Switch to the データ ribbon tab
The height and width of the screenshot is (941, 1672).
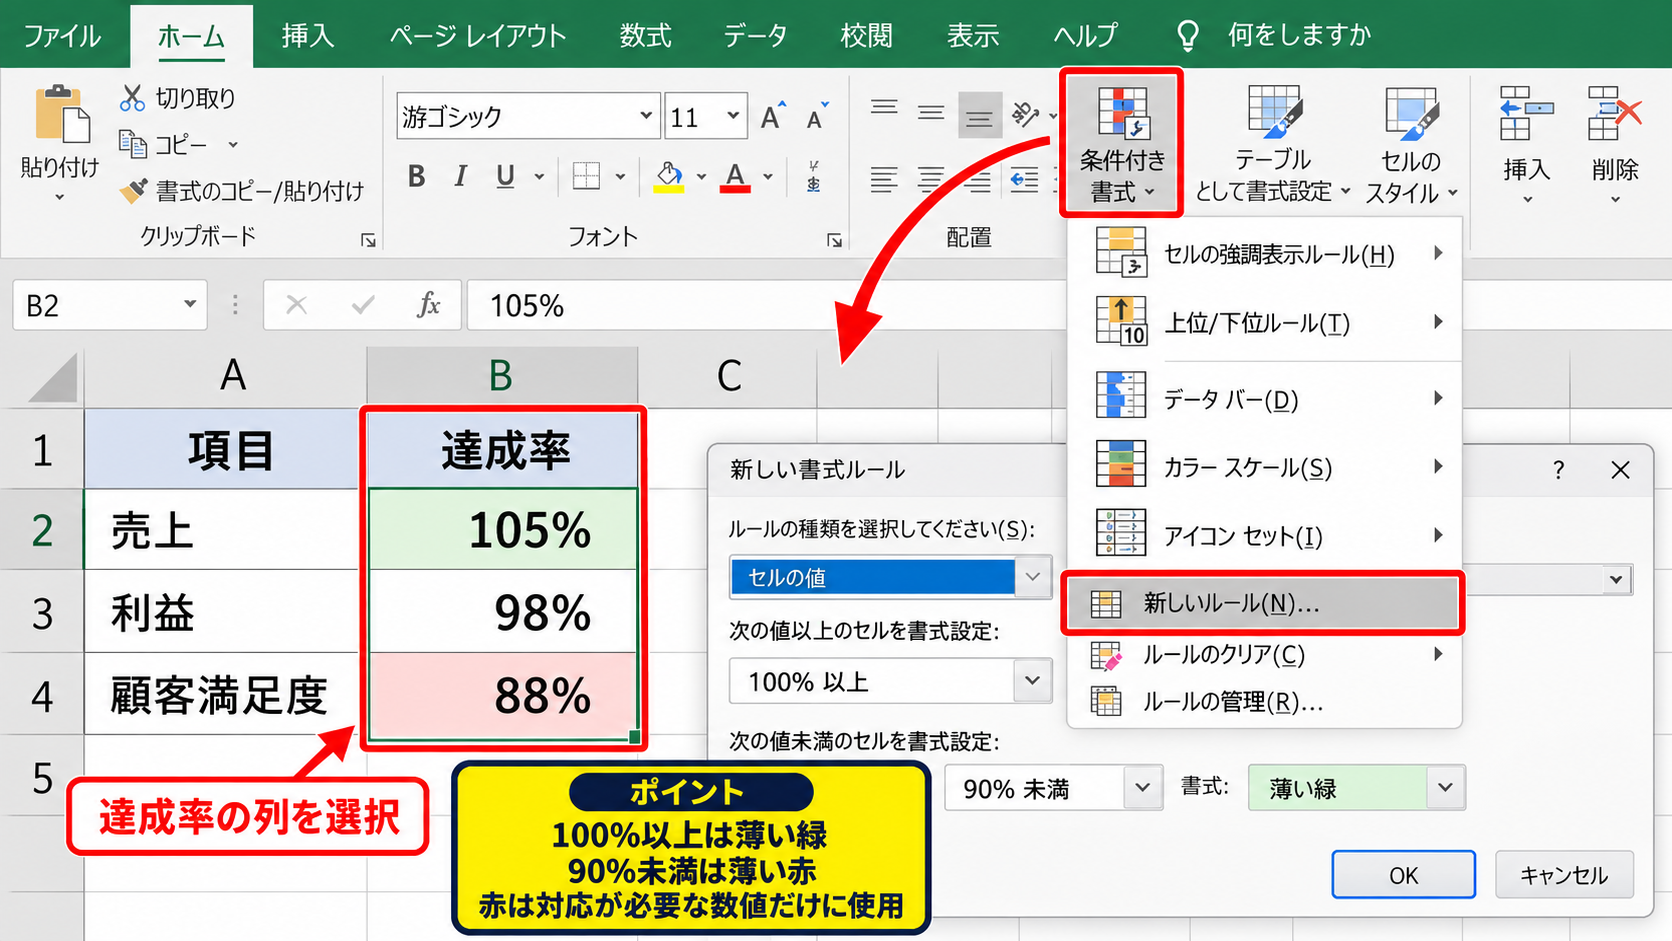755,36
